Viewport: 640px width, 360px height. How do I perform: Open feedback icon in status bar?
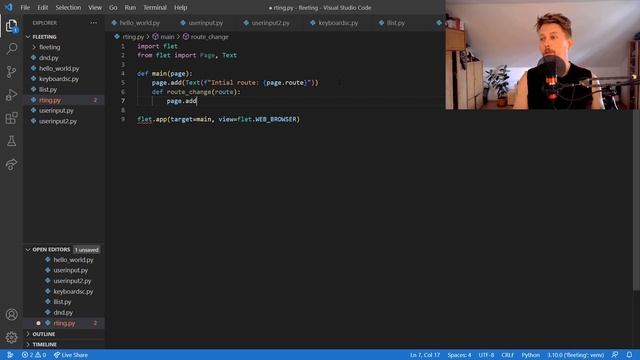click(615, 355)
